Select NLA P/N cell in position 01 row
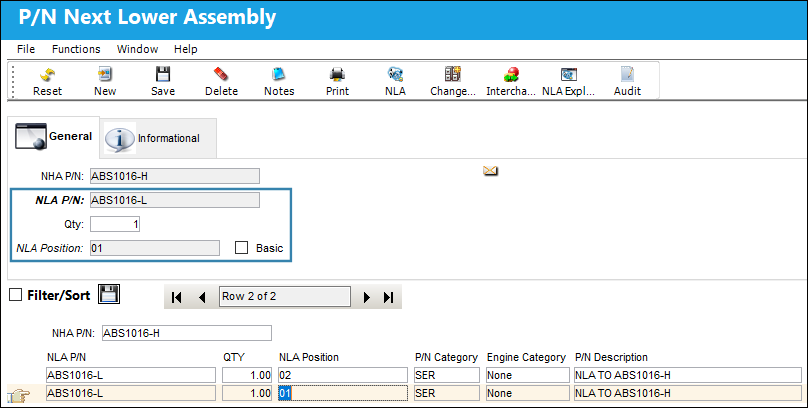Image resolution: width=808 pixels, height=408 pixels. tap(131, 393)
